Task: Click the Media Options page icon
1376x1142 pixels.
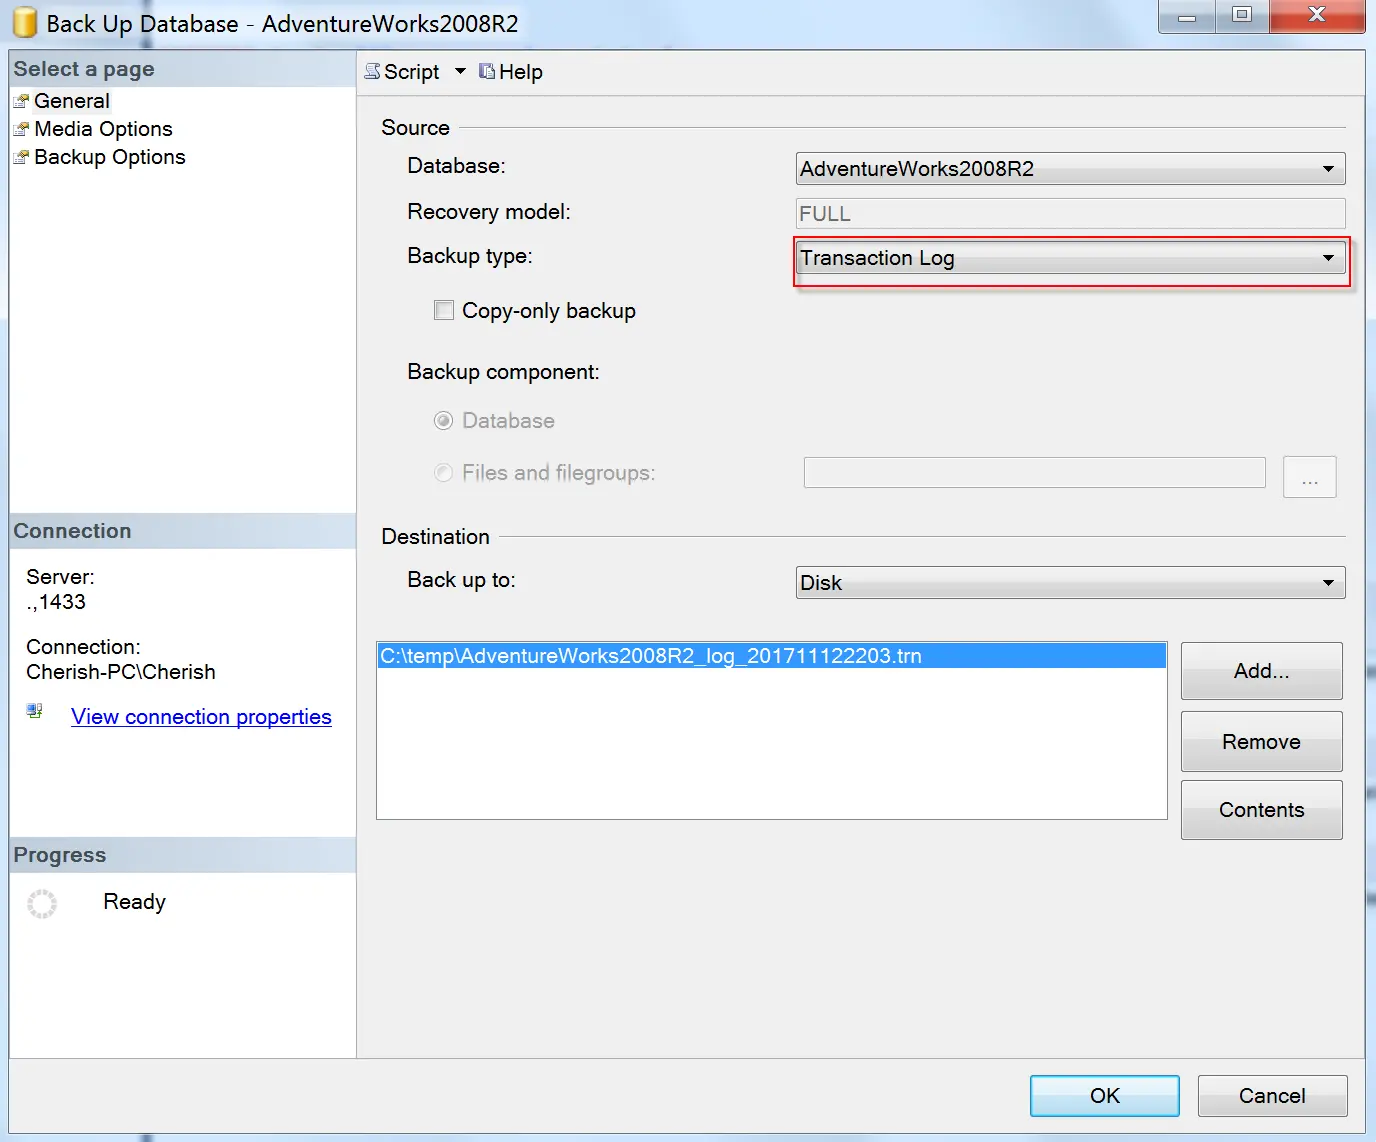Action: pos(21,129)
